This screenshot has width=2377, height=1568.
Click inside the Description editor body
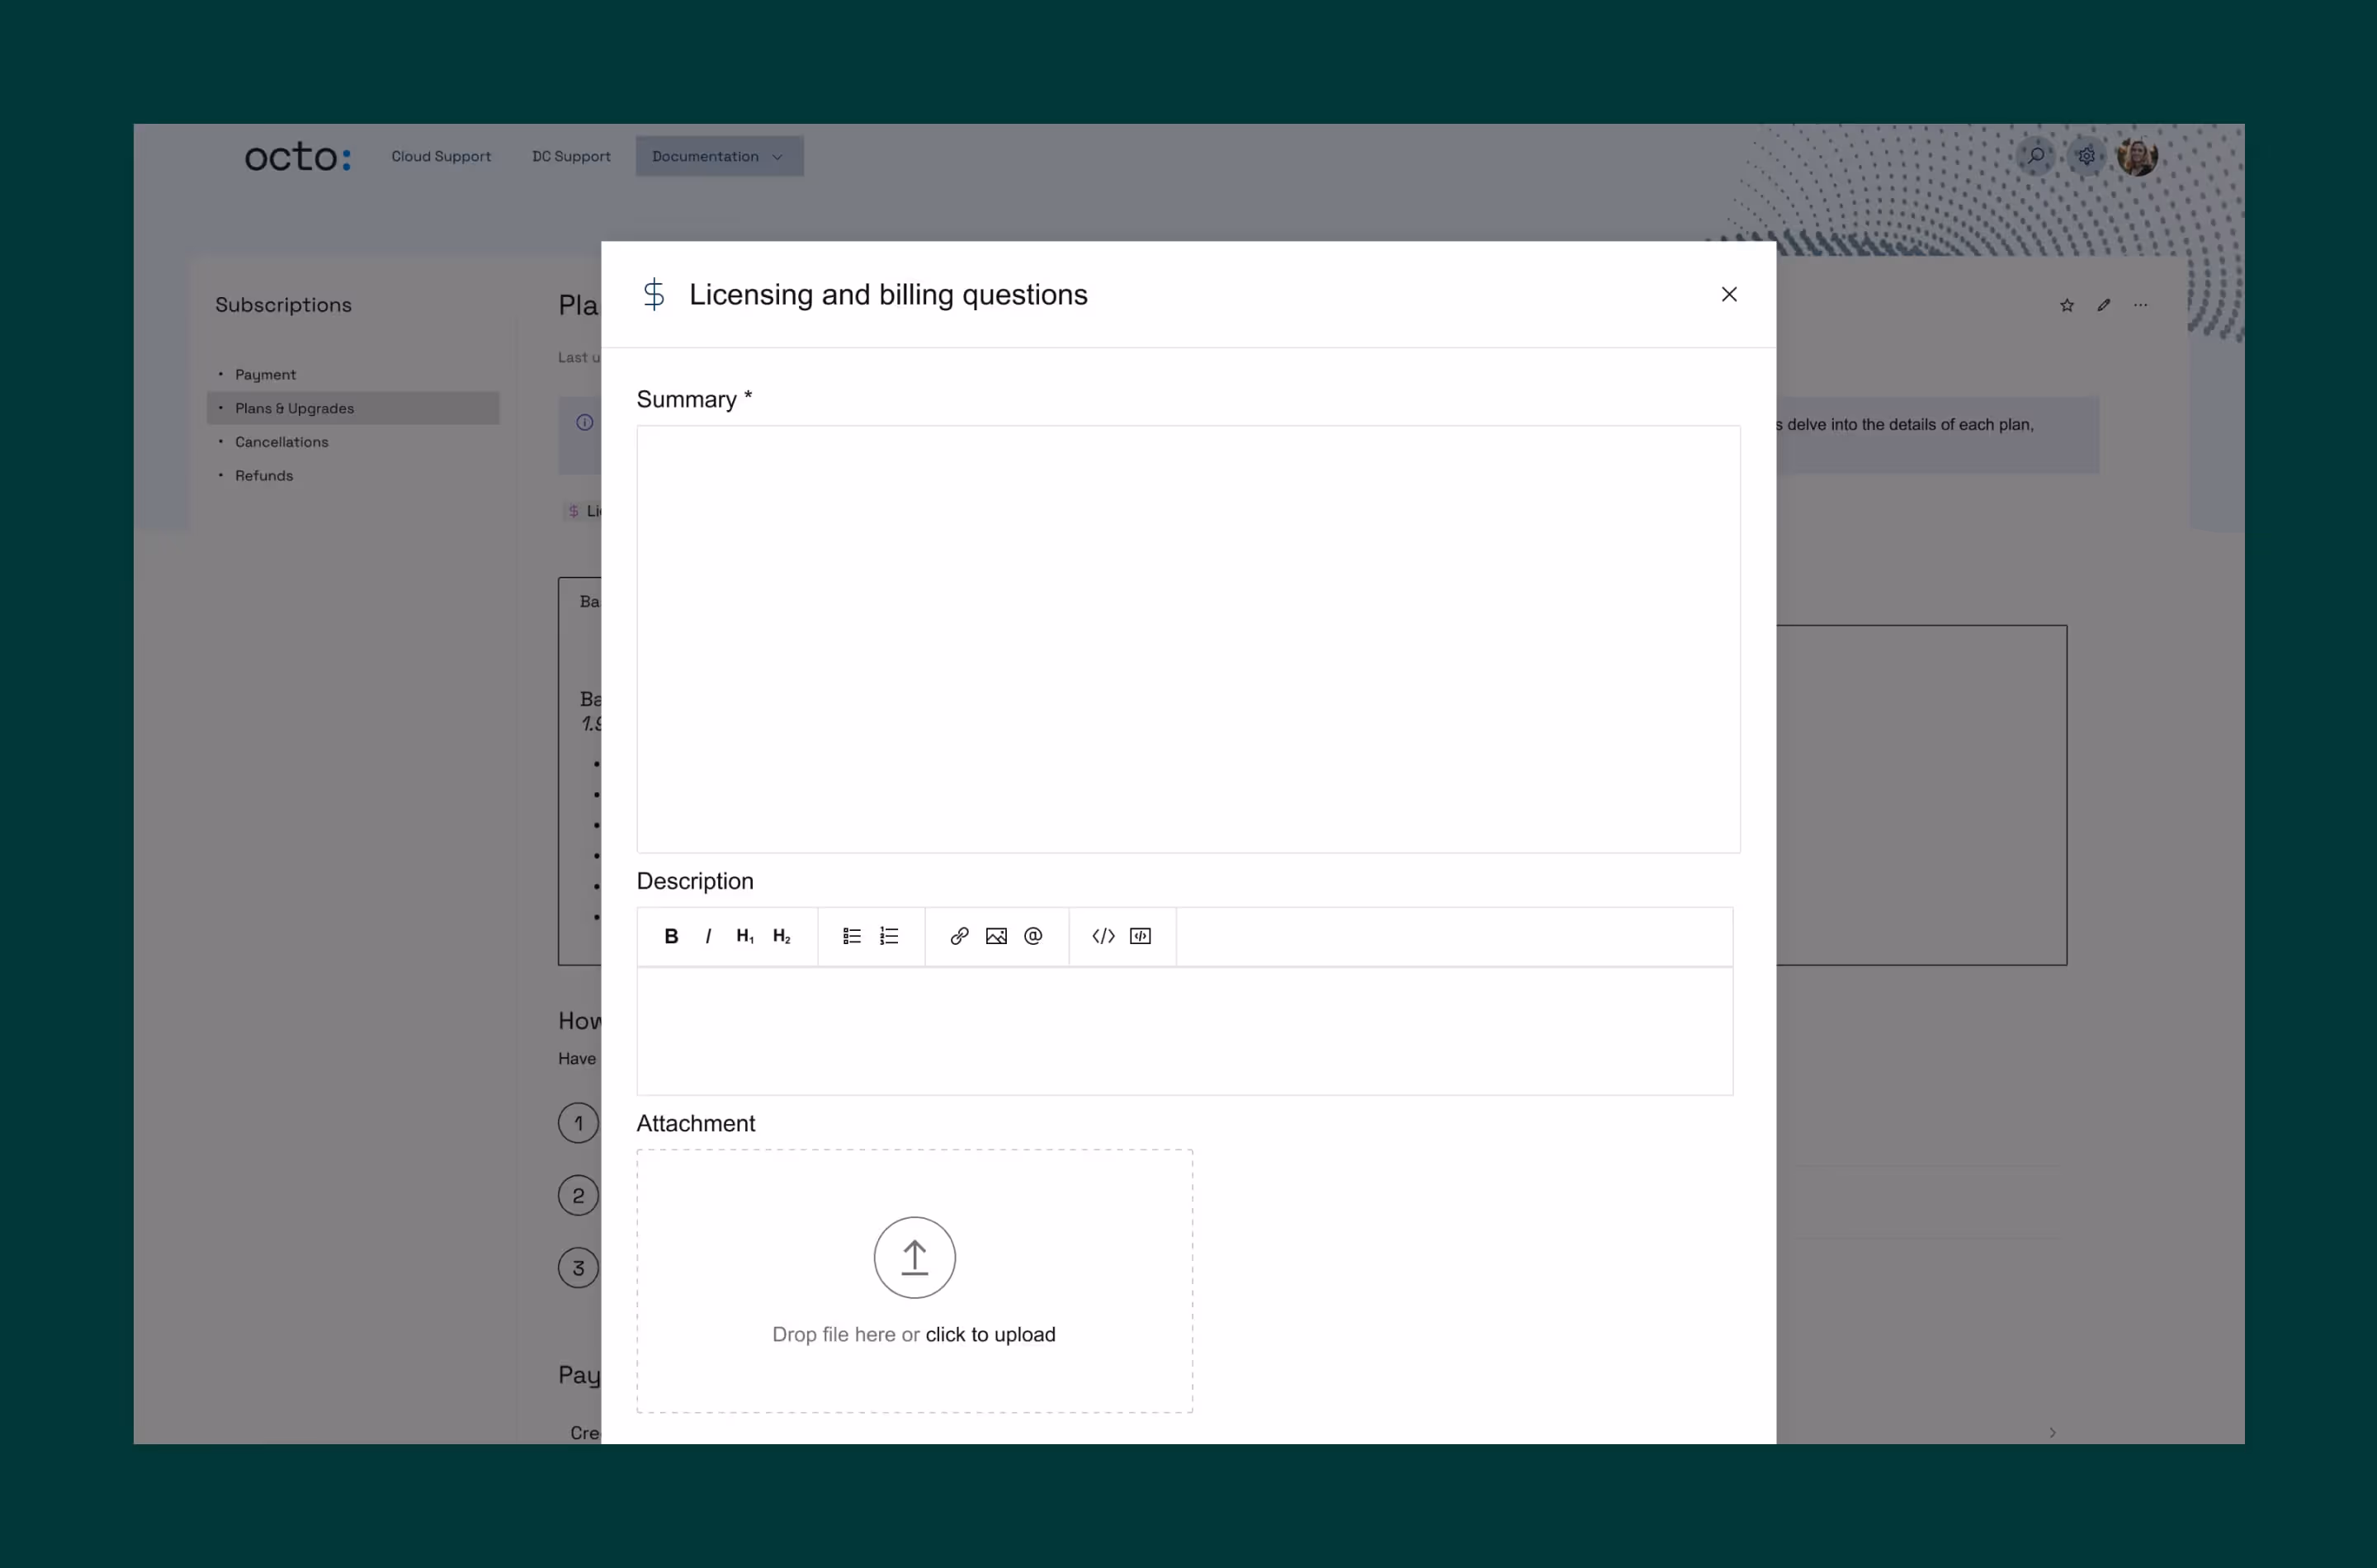coord(1185,1031)
